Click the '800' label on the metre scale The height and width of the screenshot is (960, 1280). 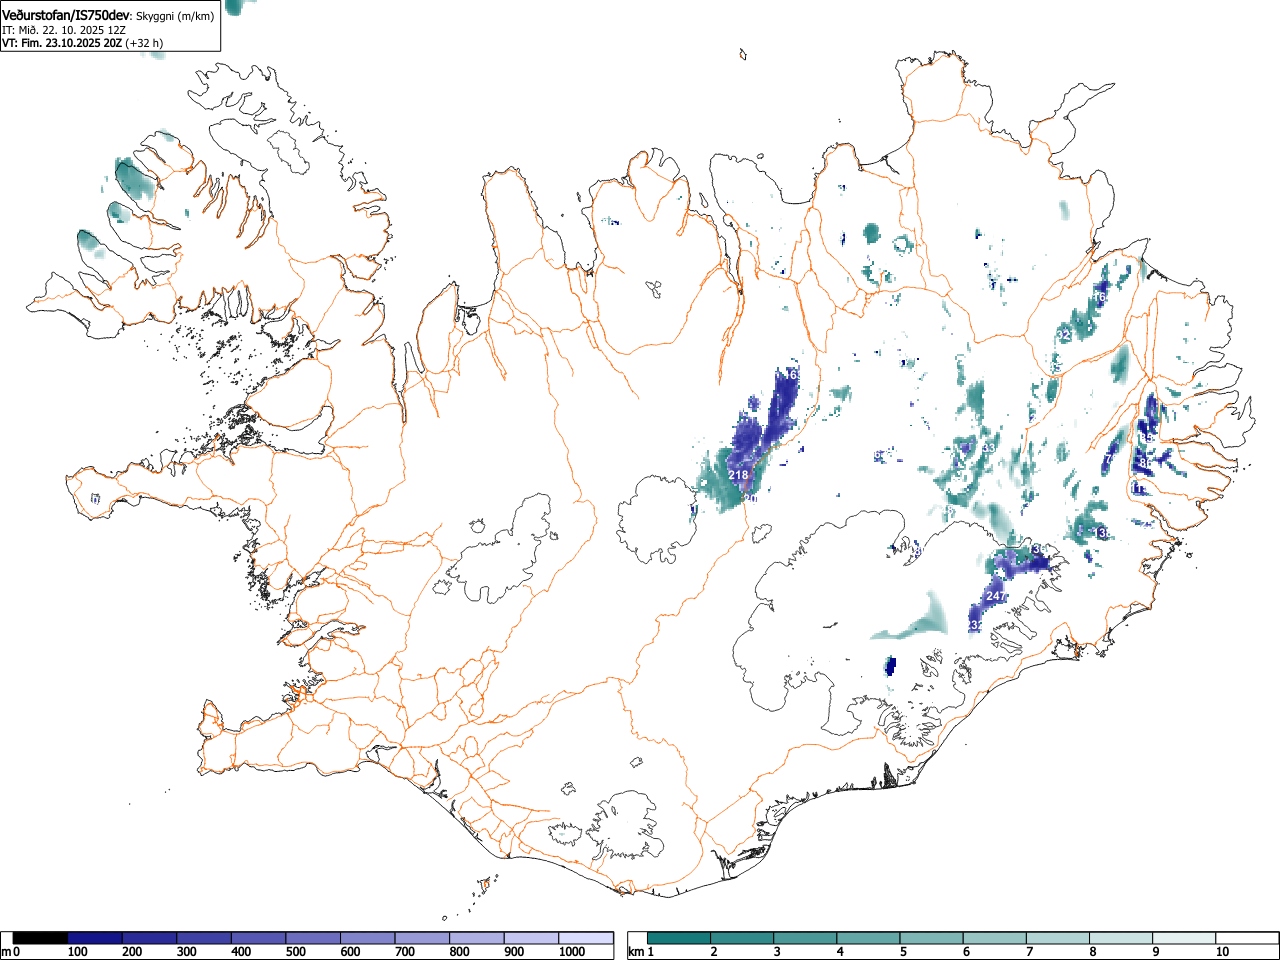pyautogui.click(x=459, y=952)
